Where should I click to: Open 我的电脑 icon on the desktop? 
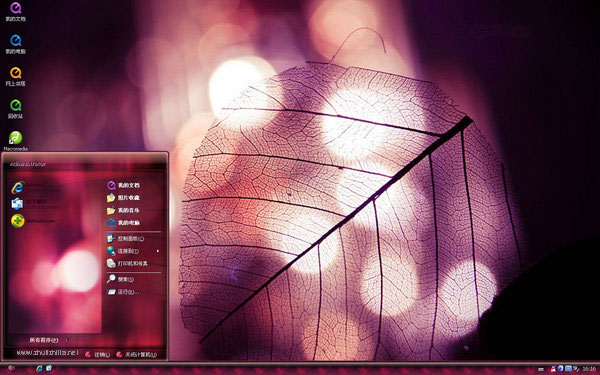(x=15, y=44)
